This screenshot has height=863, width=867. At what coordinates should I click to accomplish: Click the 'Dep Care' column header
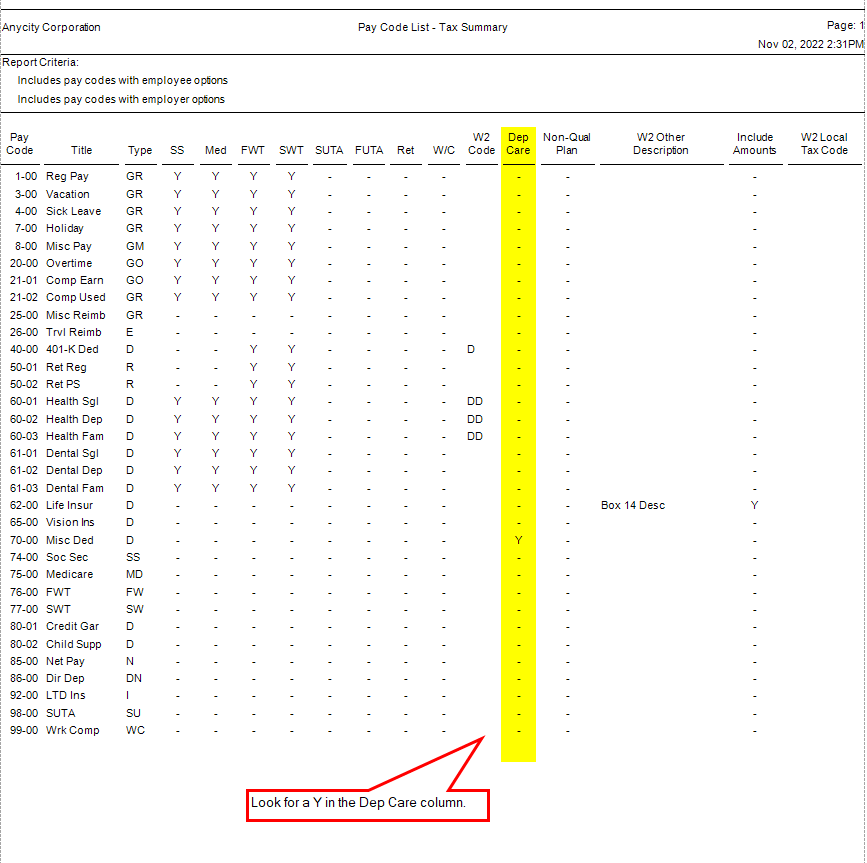coord(518,144)
